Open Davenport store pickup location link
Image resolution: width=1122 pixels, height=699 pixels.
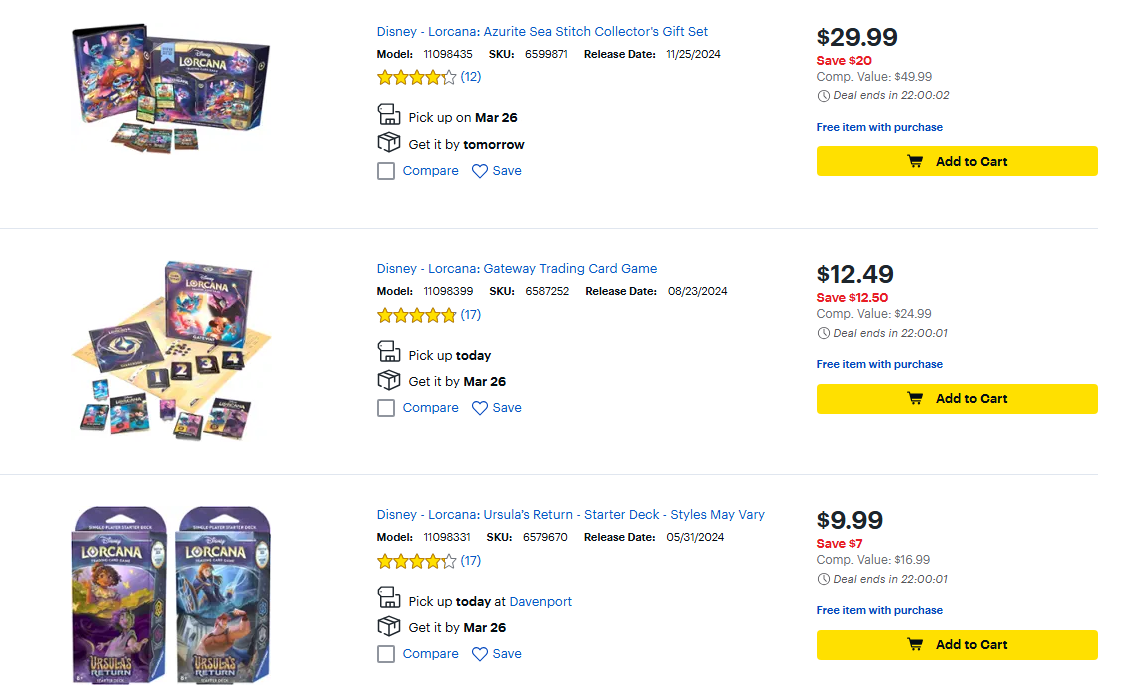coord(540,602)
